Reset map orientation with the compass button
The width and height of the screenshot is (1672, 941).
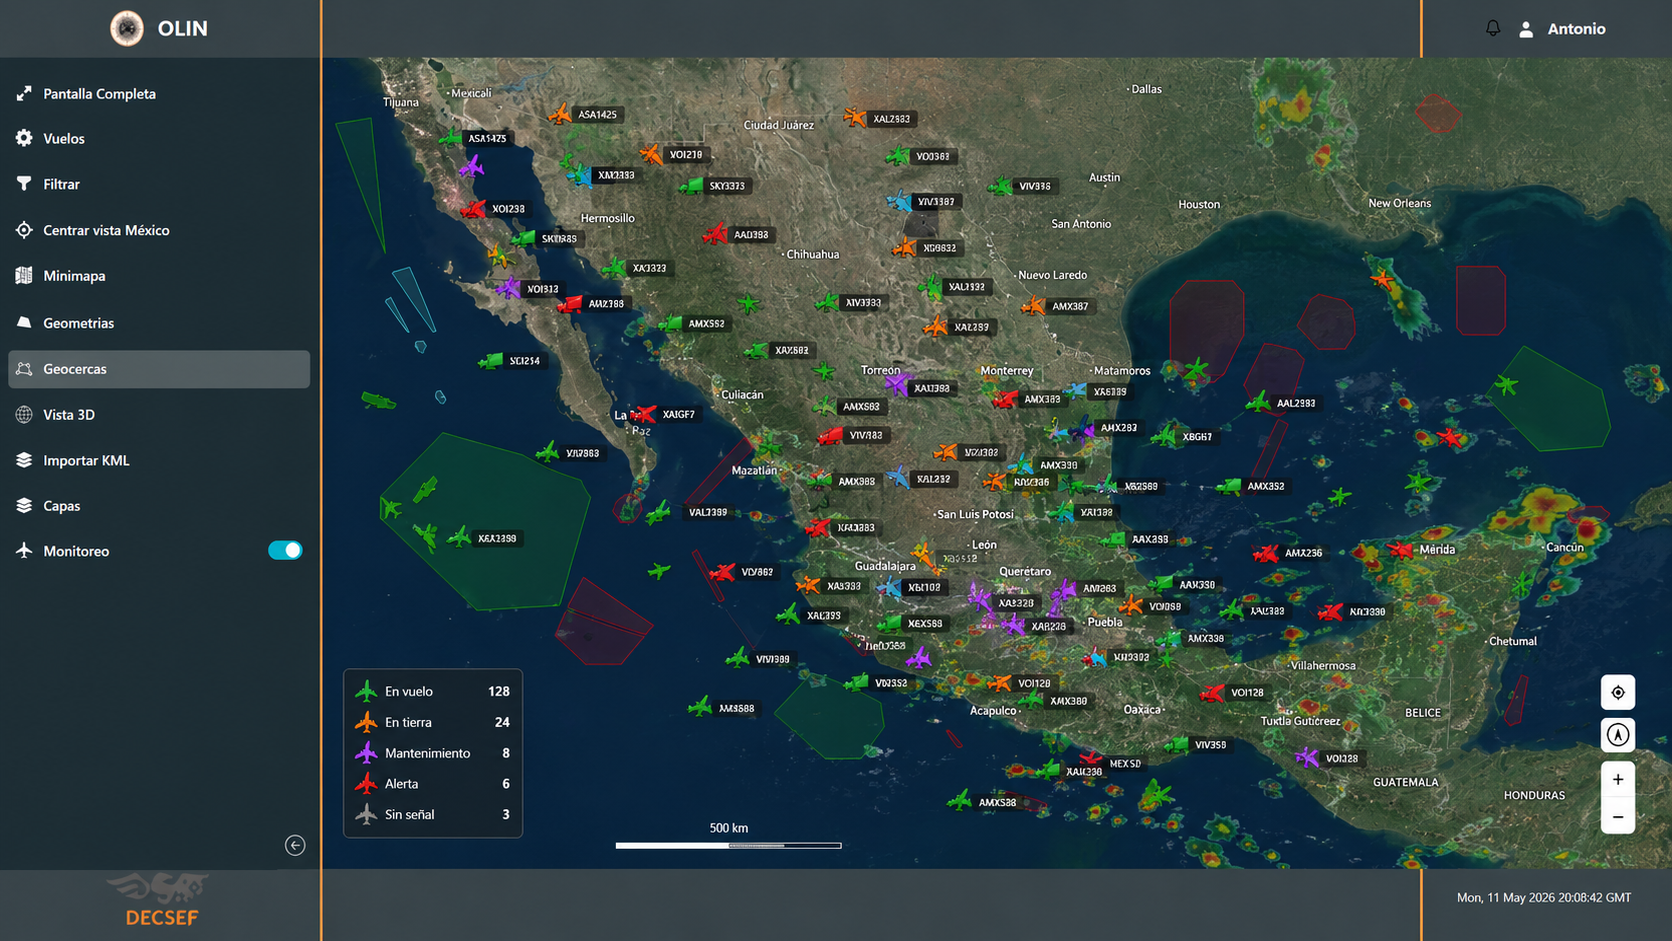click(1618, 735)
